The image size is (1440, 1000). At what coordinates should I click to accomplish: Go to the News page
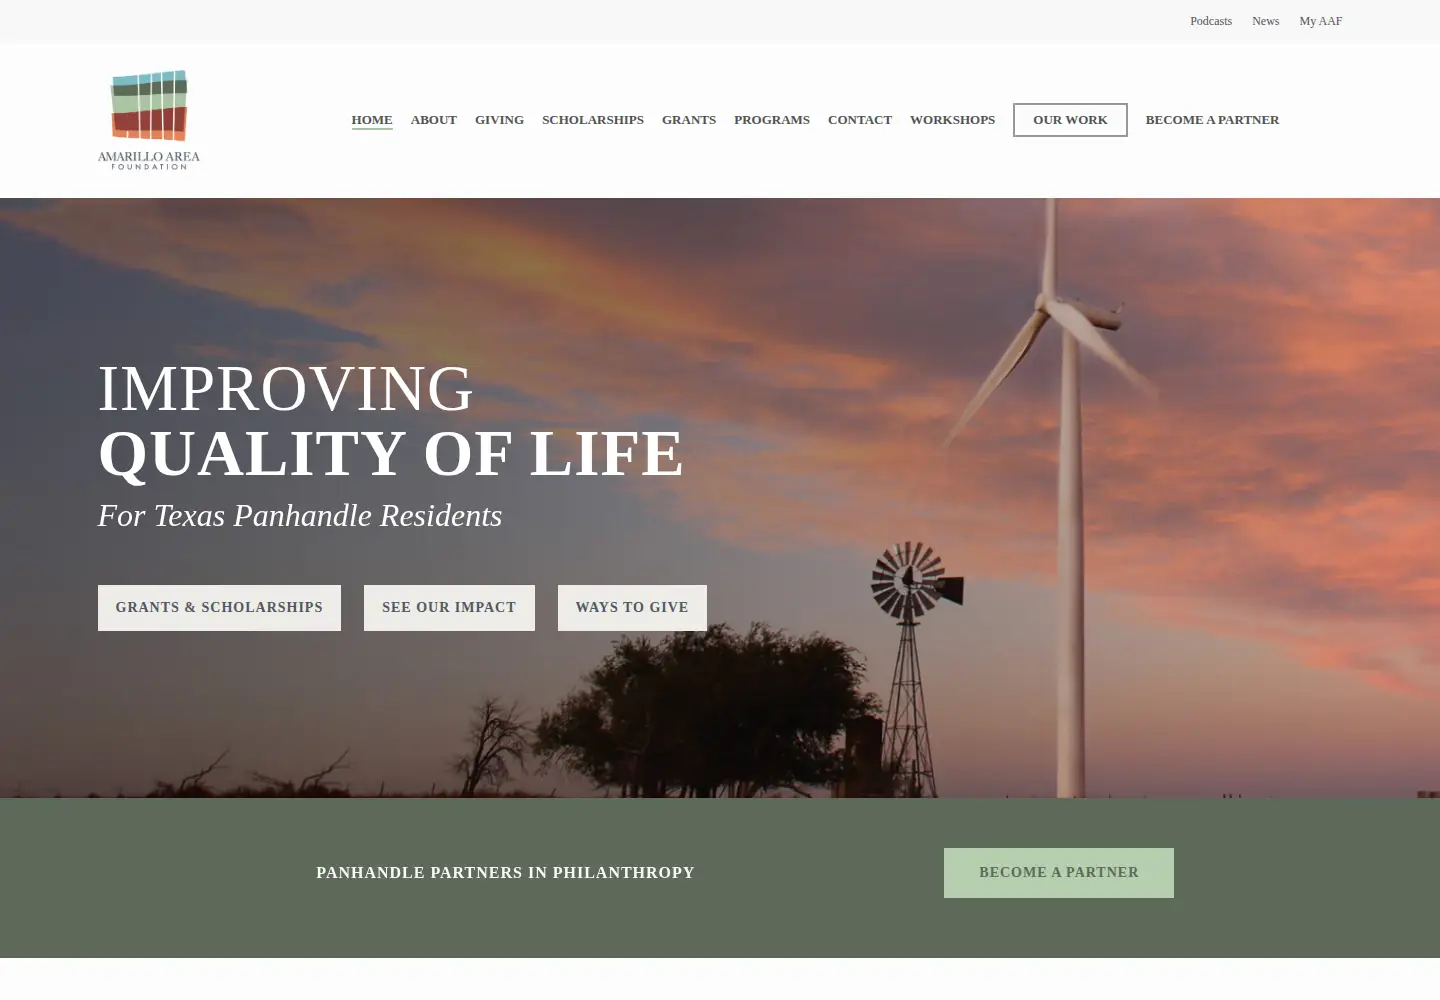coord(1265,21)
